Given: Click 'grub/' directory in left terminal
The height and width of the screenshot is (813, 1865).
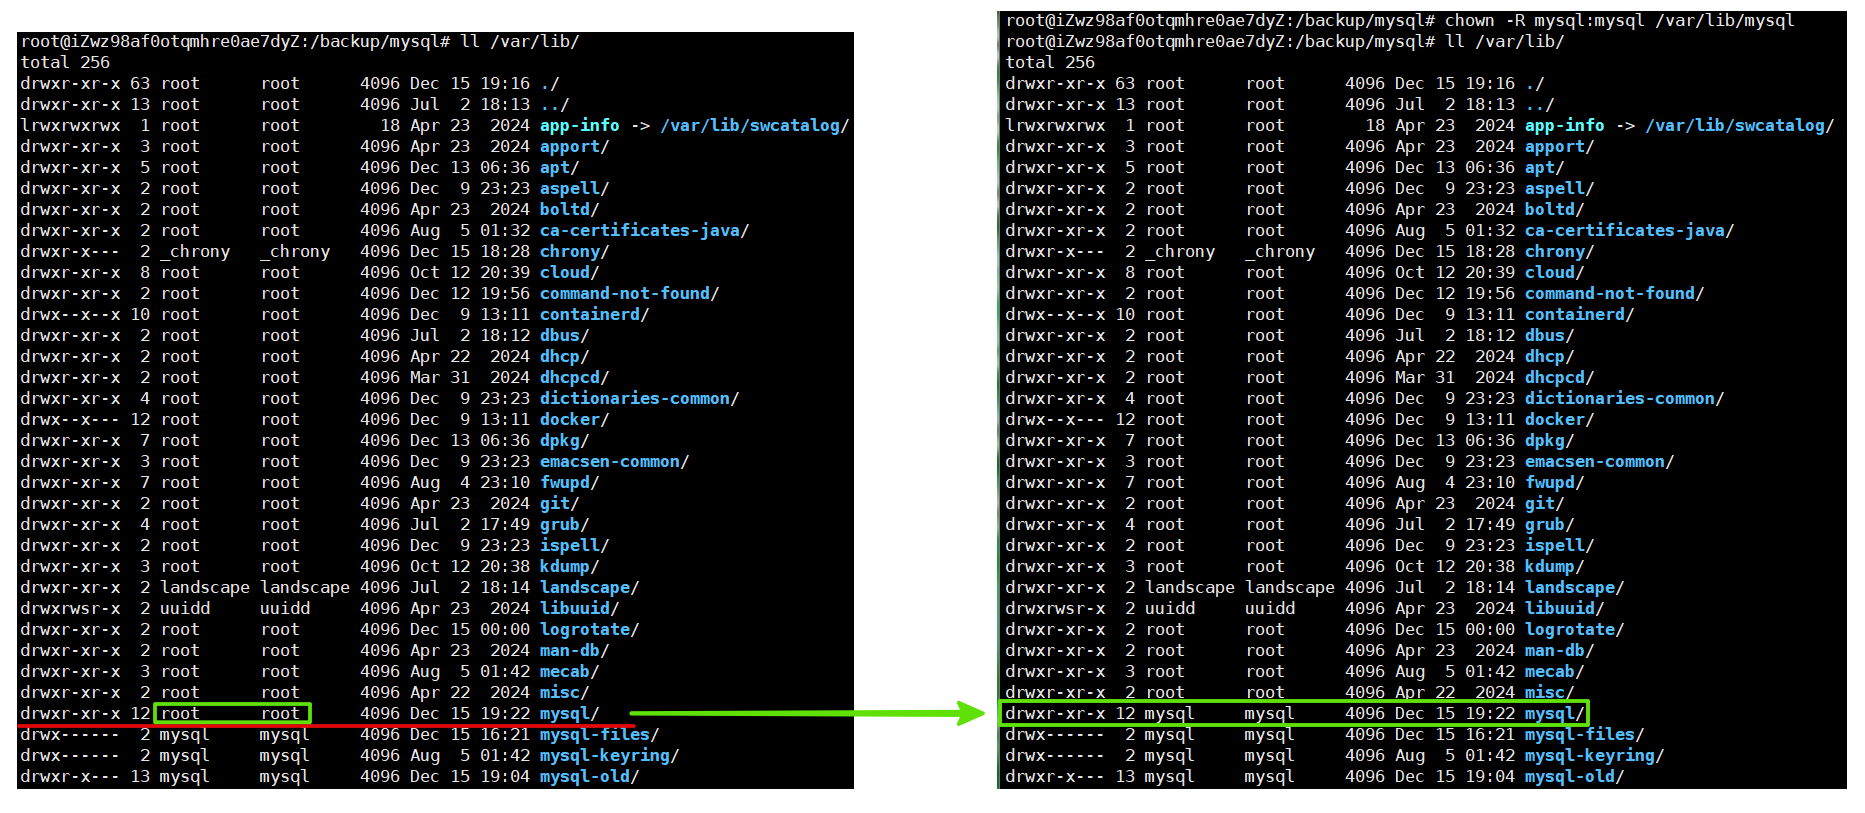Looking at the screenshot, I should click(565, 525).
